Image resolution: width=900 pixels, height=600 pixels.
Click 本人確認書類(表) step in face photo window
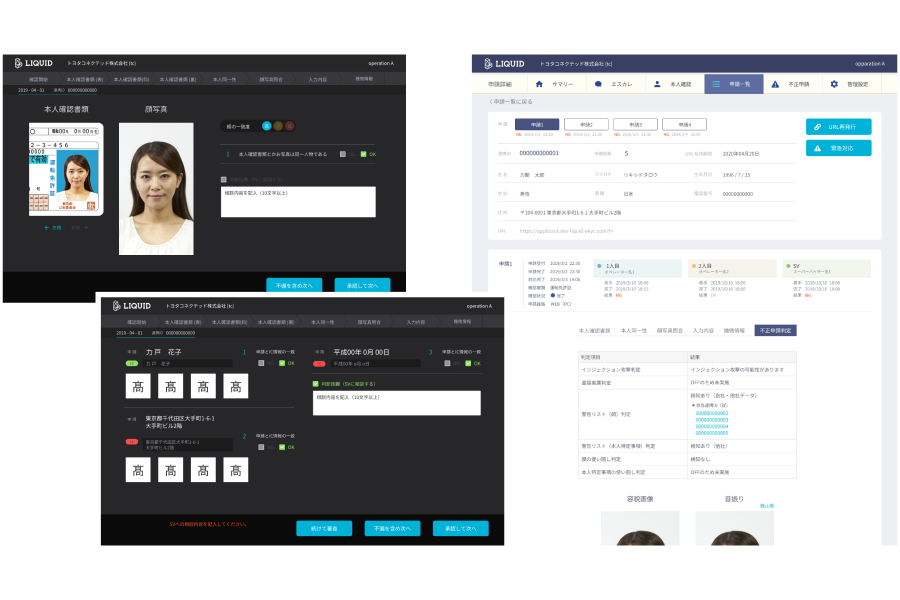coord(85,79)
